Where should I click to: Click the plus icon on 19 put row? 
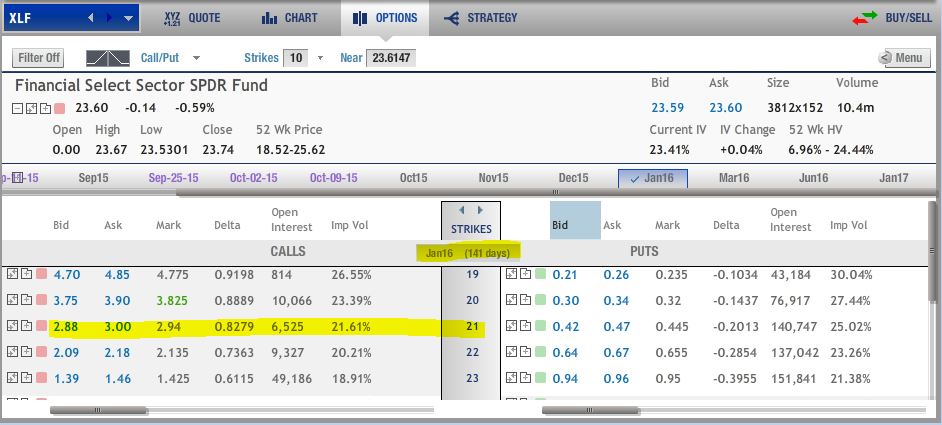(525, 274)
